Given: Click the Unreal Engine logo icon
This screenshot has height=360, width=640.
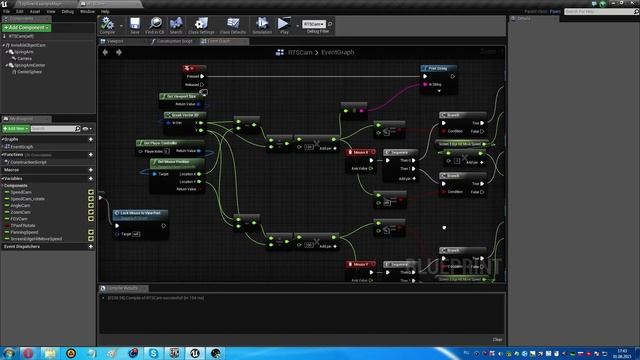Looking at the screenshot, I should [x=4, y=4].
